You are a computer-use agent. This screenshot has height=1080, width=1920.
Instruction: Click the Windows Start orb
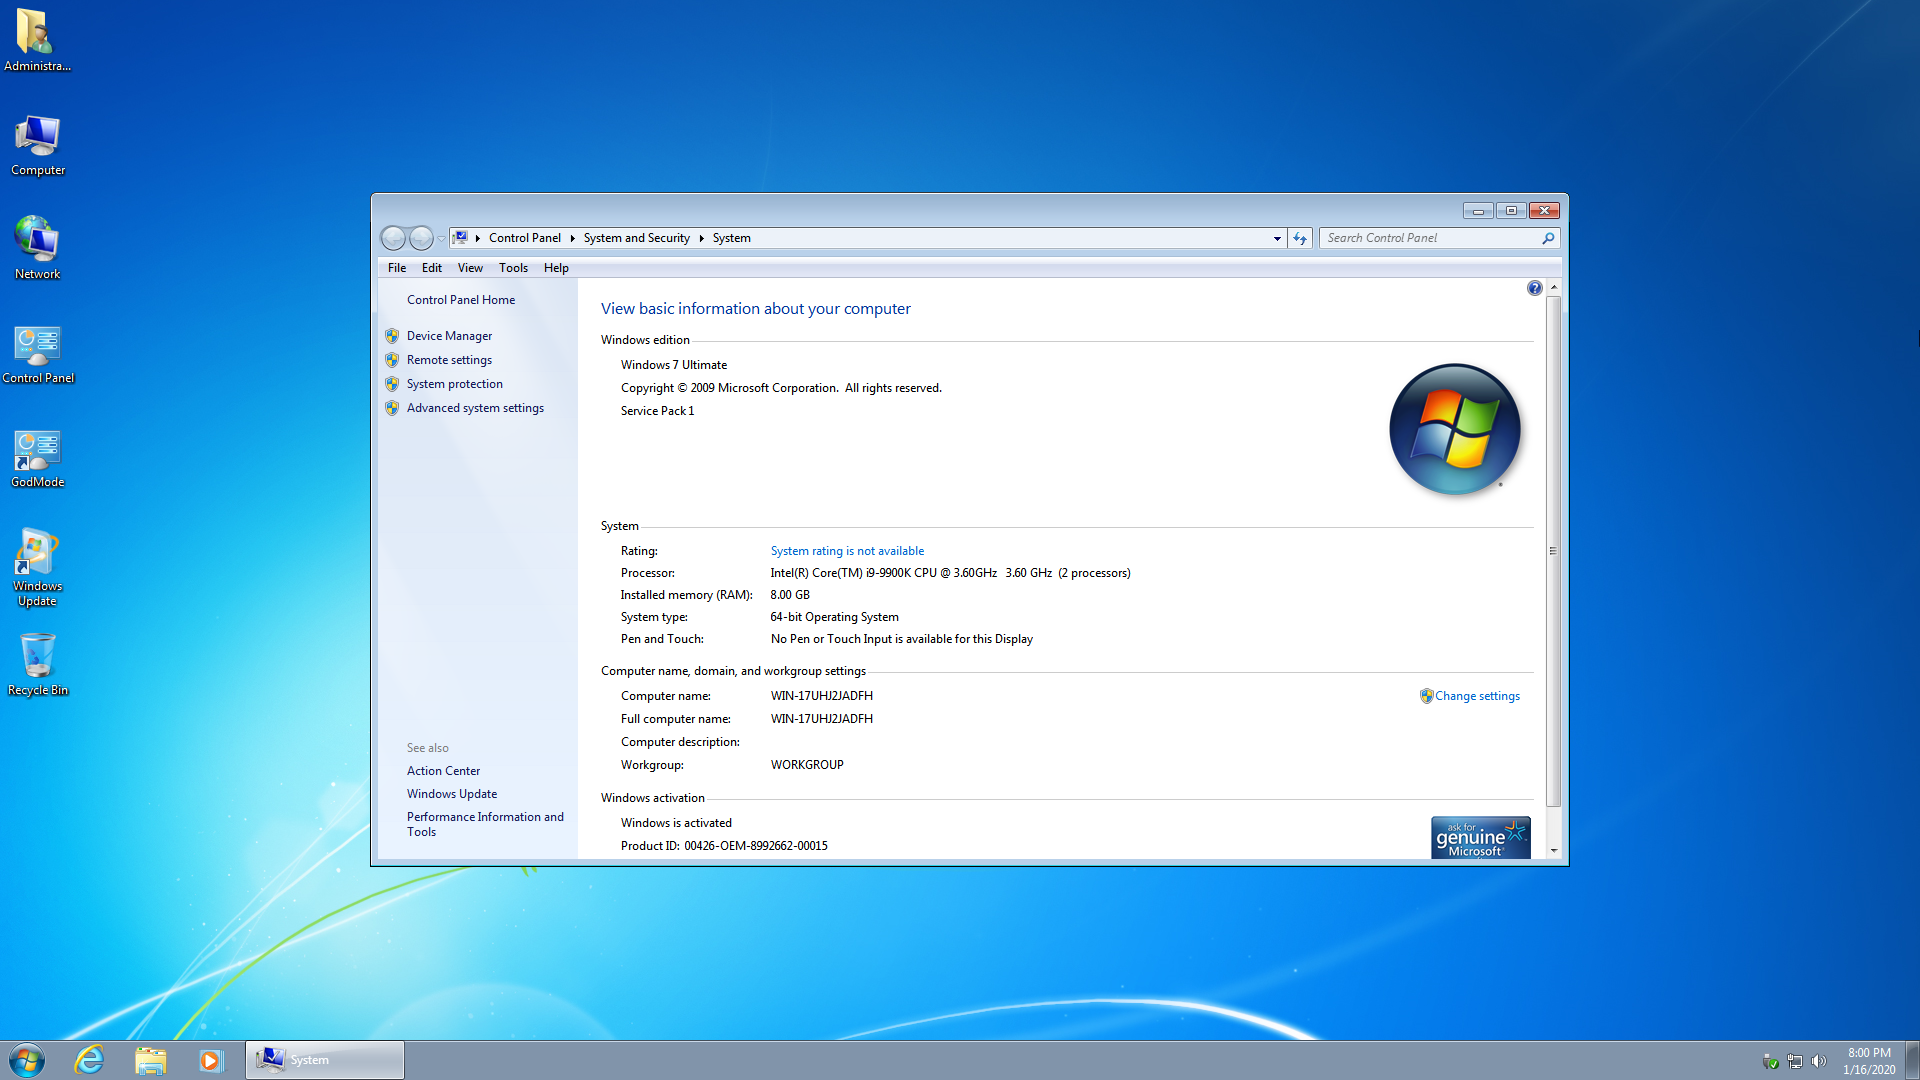click(x=27, y=1060)
